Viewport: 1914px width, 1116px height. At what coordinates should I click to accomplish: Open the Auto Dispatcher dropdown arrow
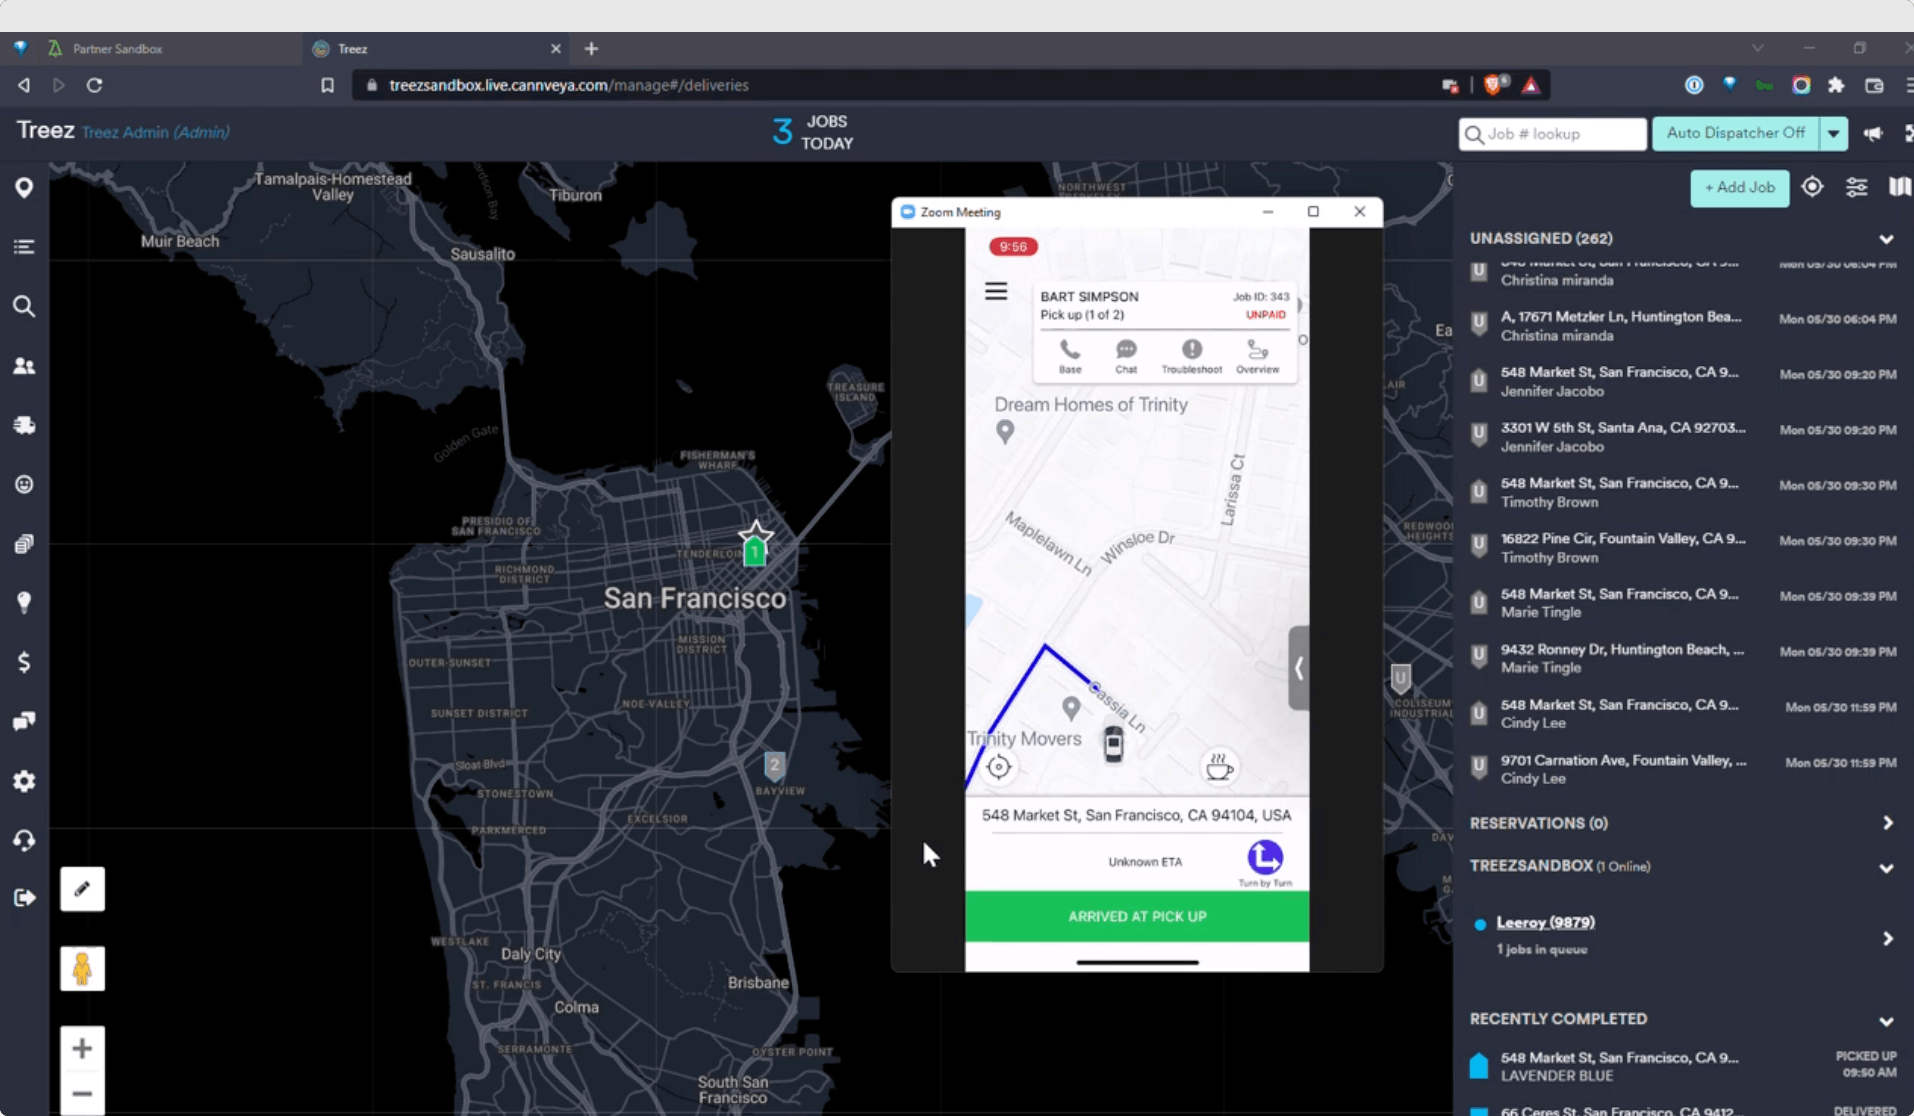pyautogui.click(x=1833, y=133)
